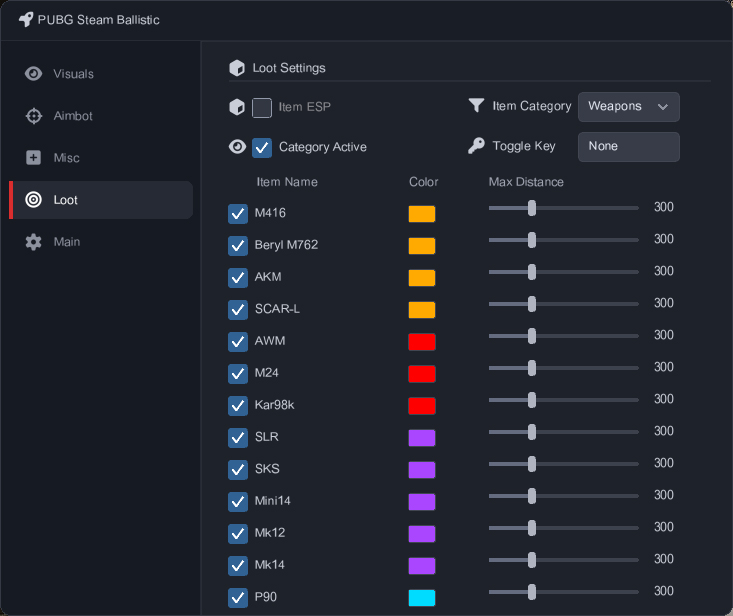Click the eye icon beside Category Active
This screenshot has height=616, width=733.
(237, 147)
